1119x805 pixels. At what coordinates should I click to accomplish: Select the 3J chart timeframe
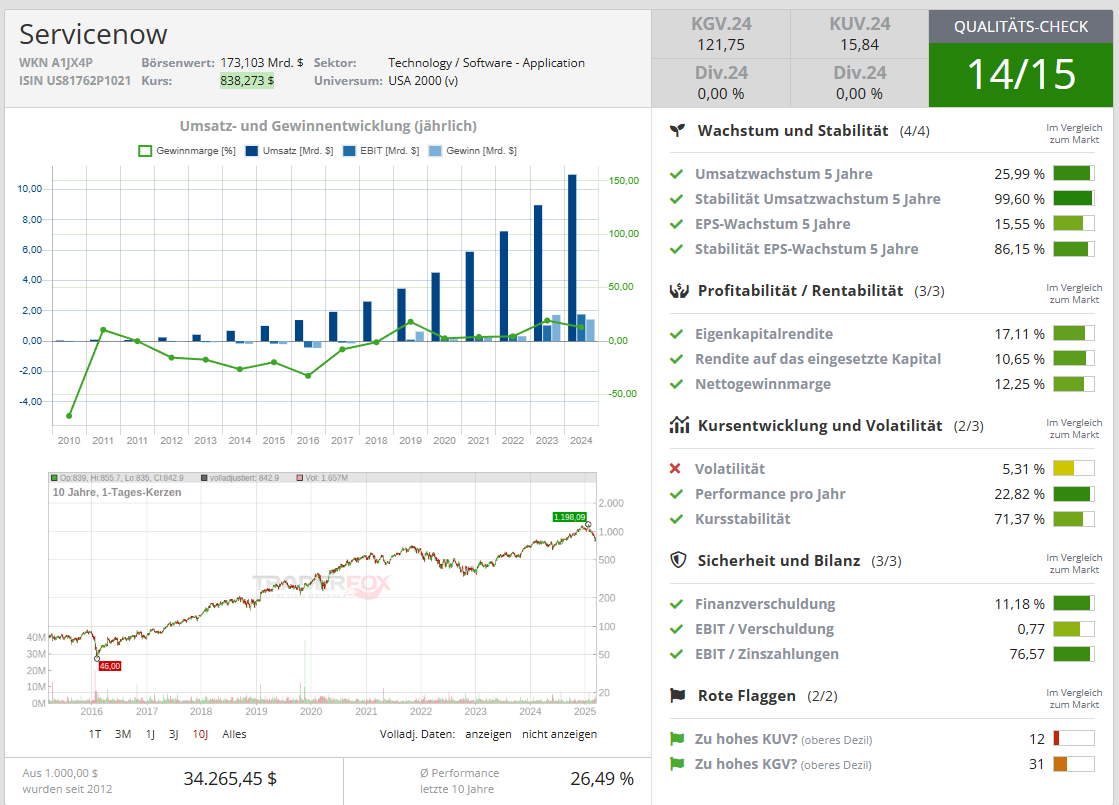[x=173, y=734]
